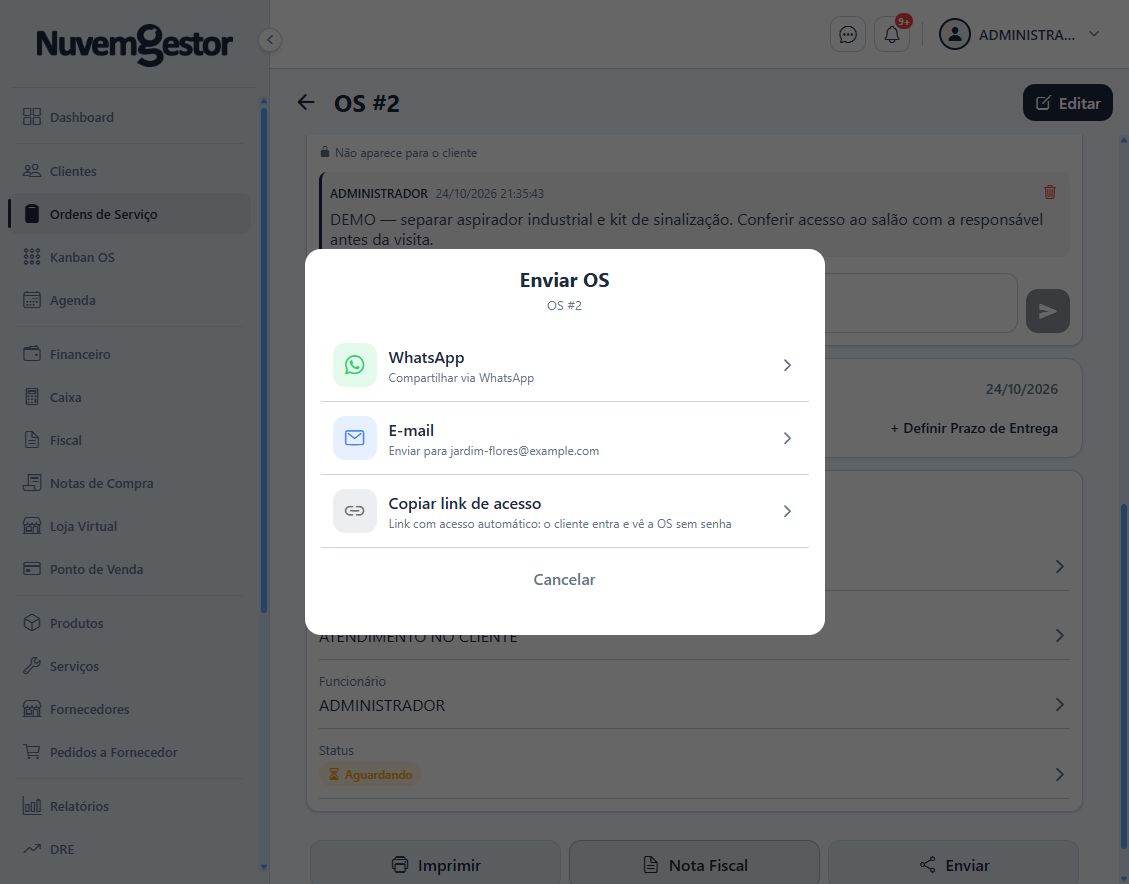Send the note with the paper plane button

point(1047,311)
